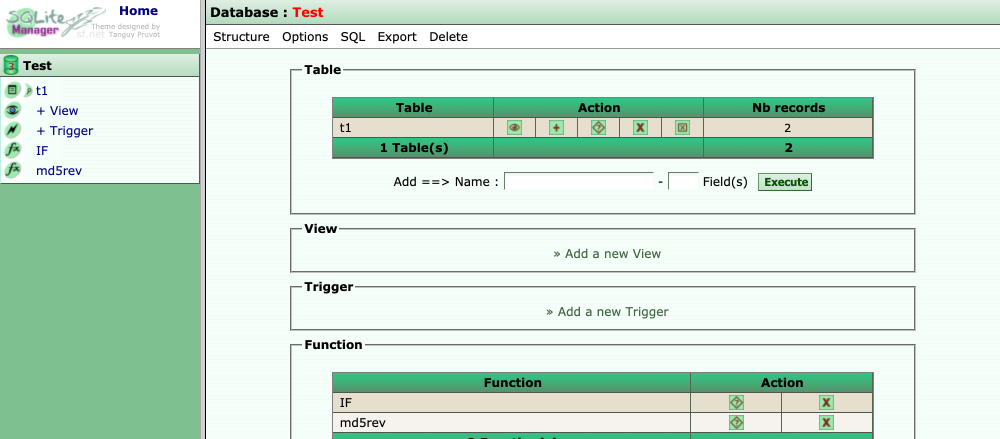Go to the Home link
Screen dimensions: 1000x439
pos(138,11)
